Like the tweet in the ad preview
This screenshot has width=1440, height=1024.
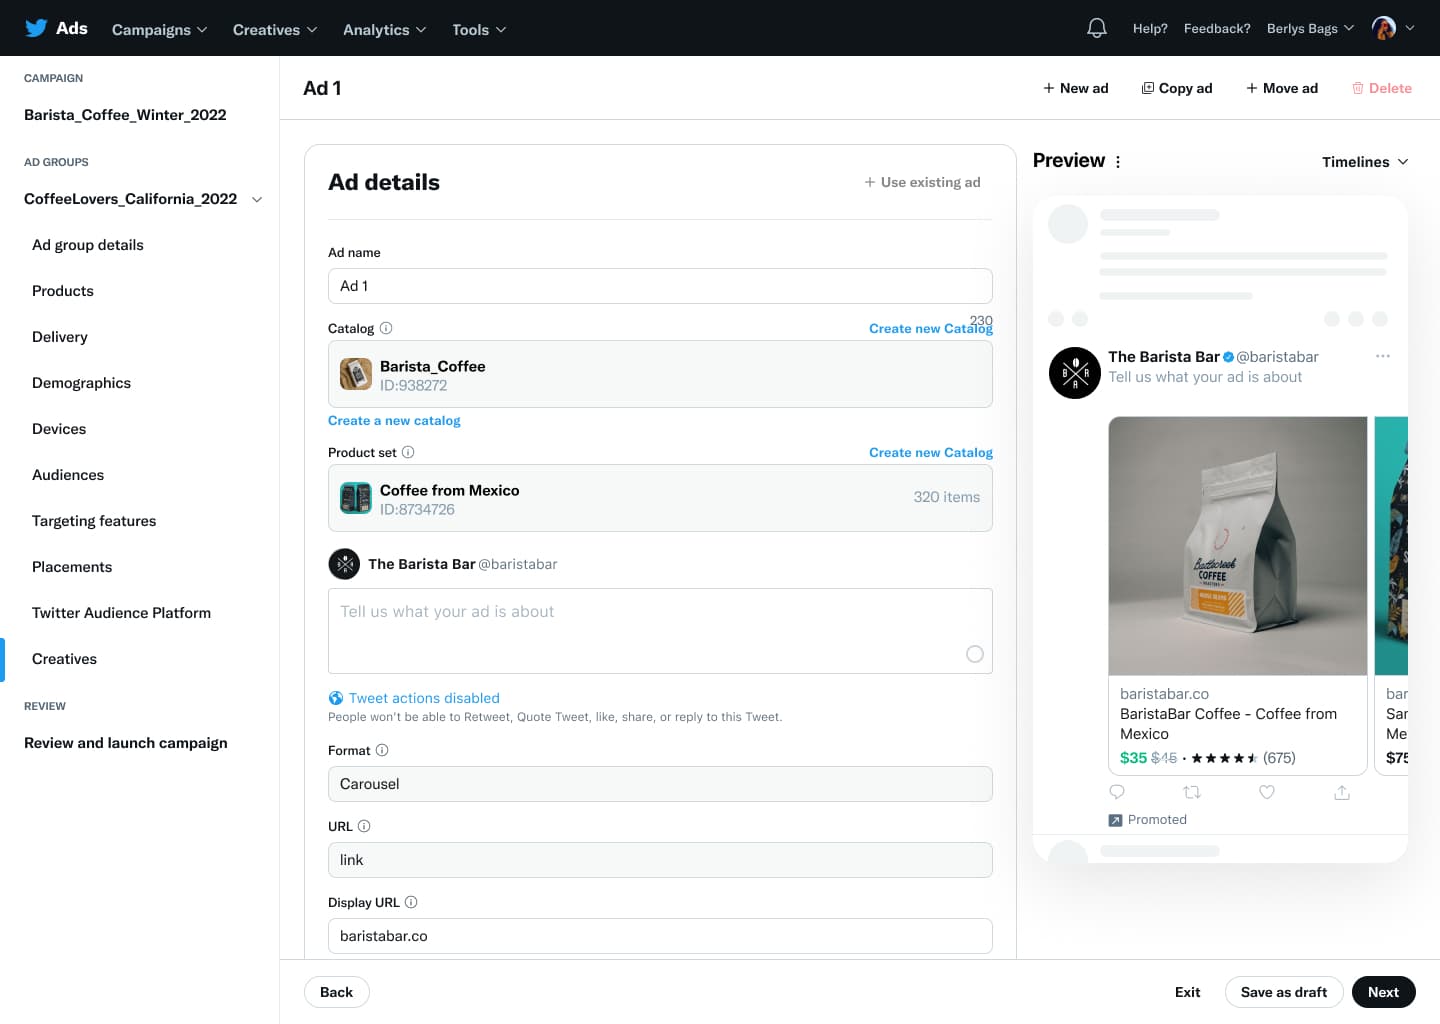[x=1267, y=792]
